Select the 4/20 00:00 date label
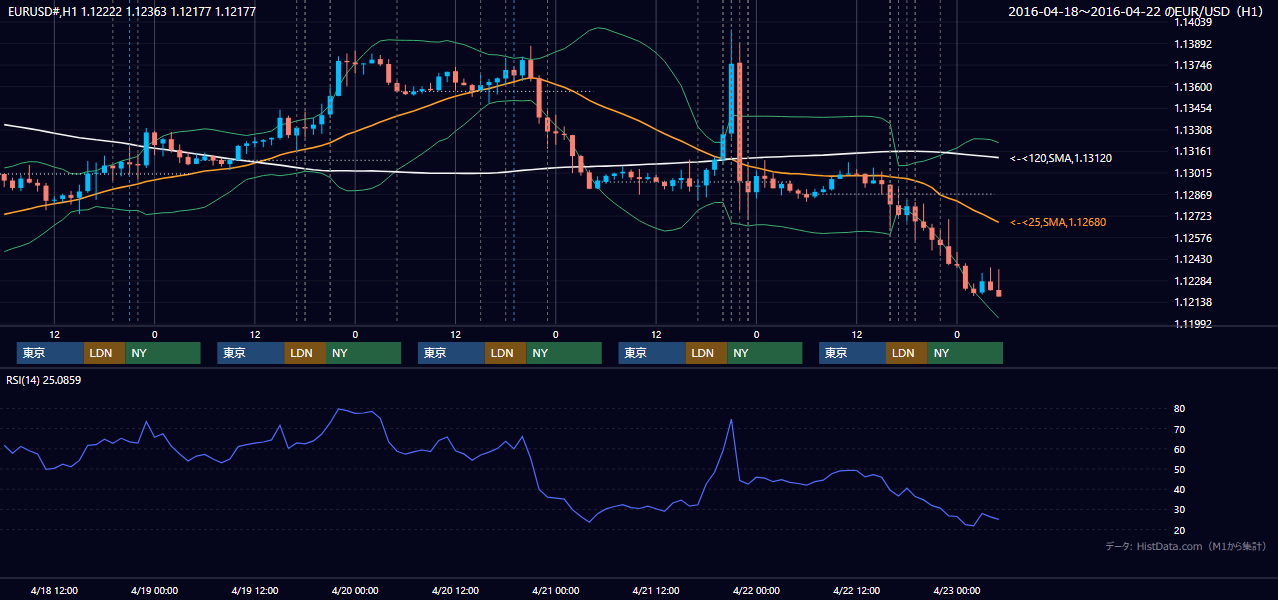Screen dimensions: 1278x600 click(355, 590)
